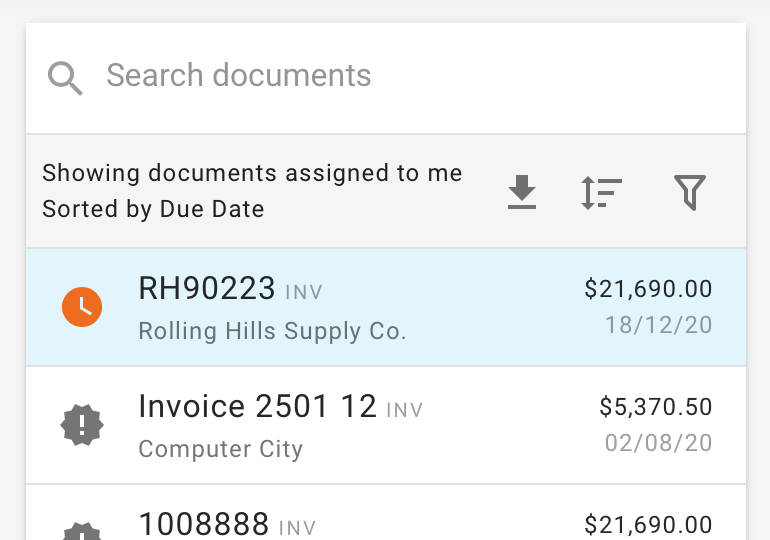Select the RH90223 document title
Image resolution: width=770 pixels, height=540 pixels.
click(207, 288)
